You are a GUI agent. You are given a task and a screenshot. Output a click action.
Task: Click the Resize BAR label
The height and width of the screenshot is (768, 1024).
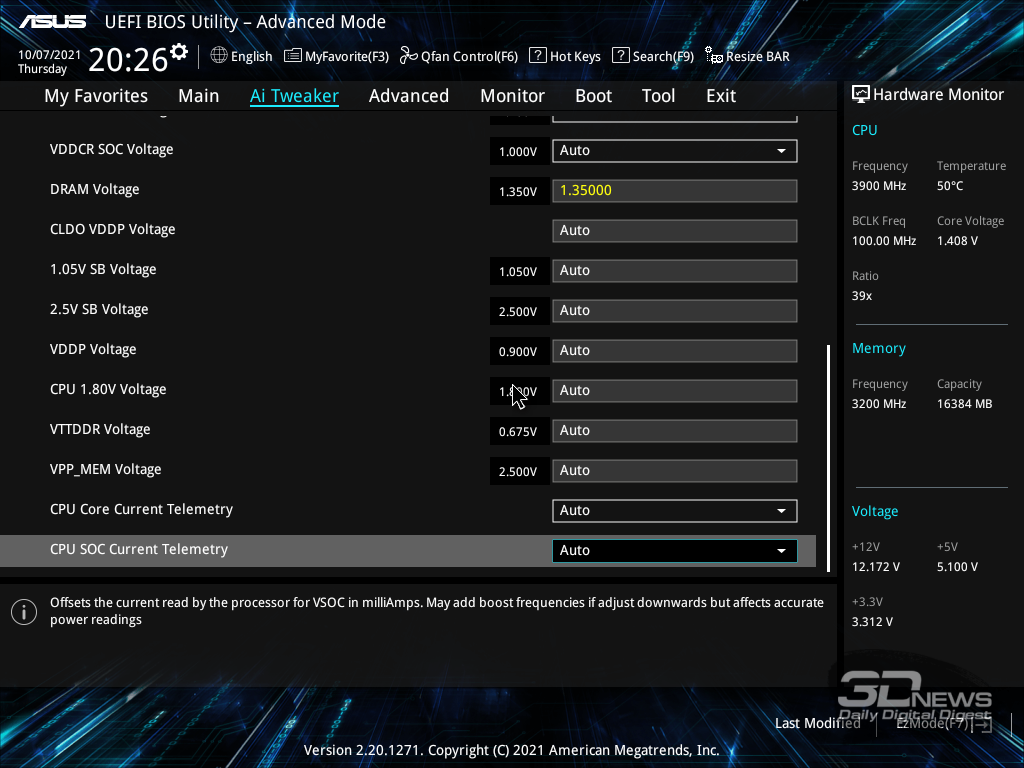coord(758,57)
